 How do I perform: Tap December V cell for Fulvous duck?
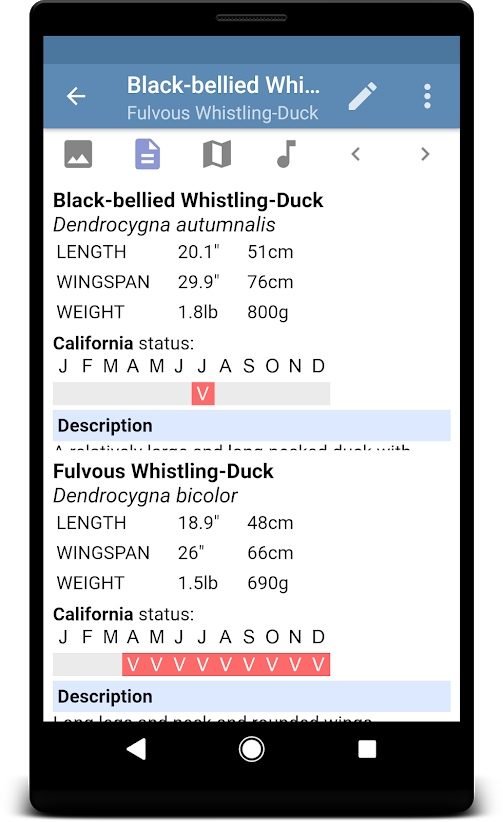coord(318,664)
